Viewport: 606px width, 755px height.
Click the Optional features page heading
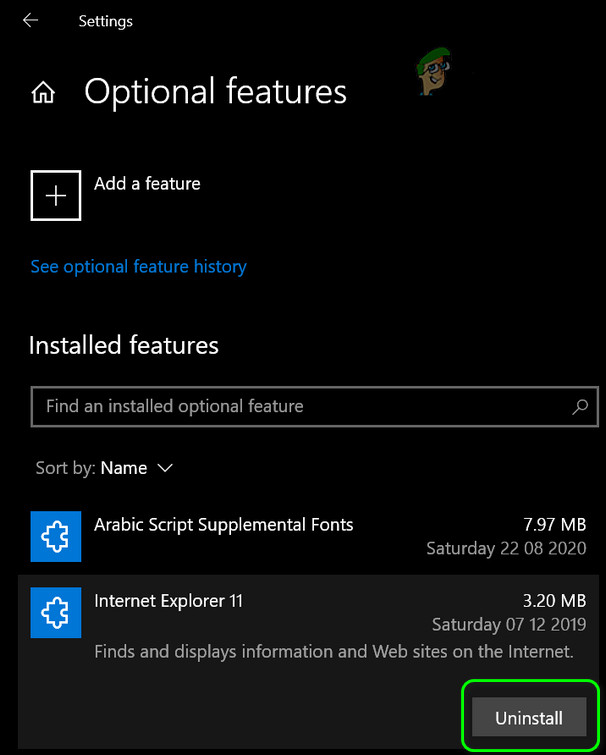(215, 92)
